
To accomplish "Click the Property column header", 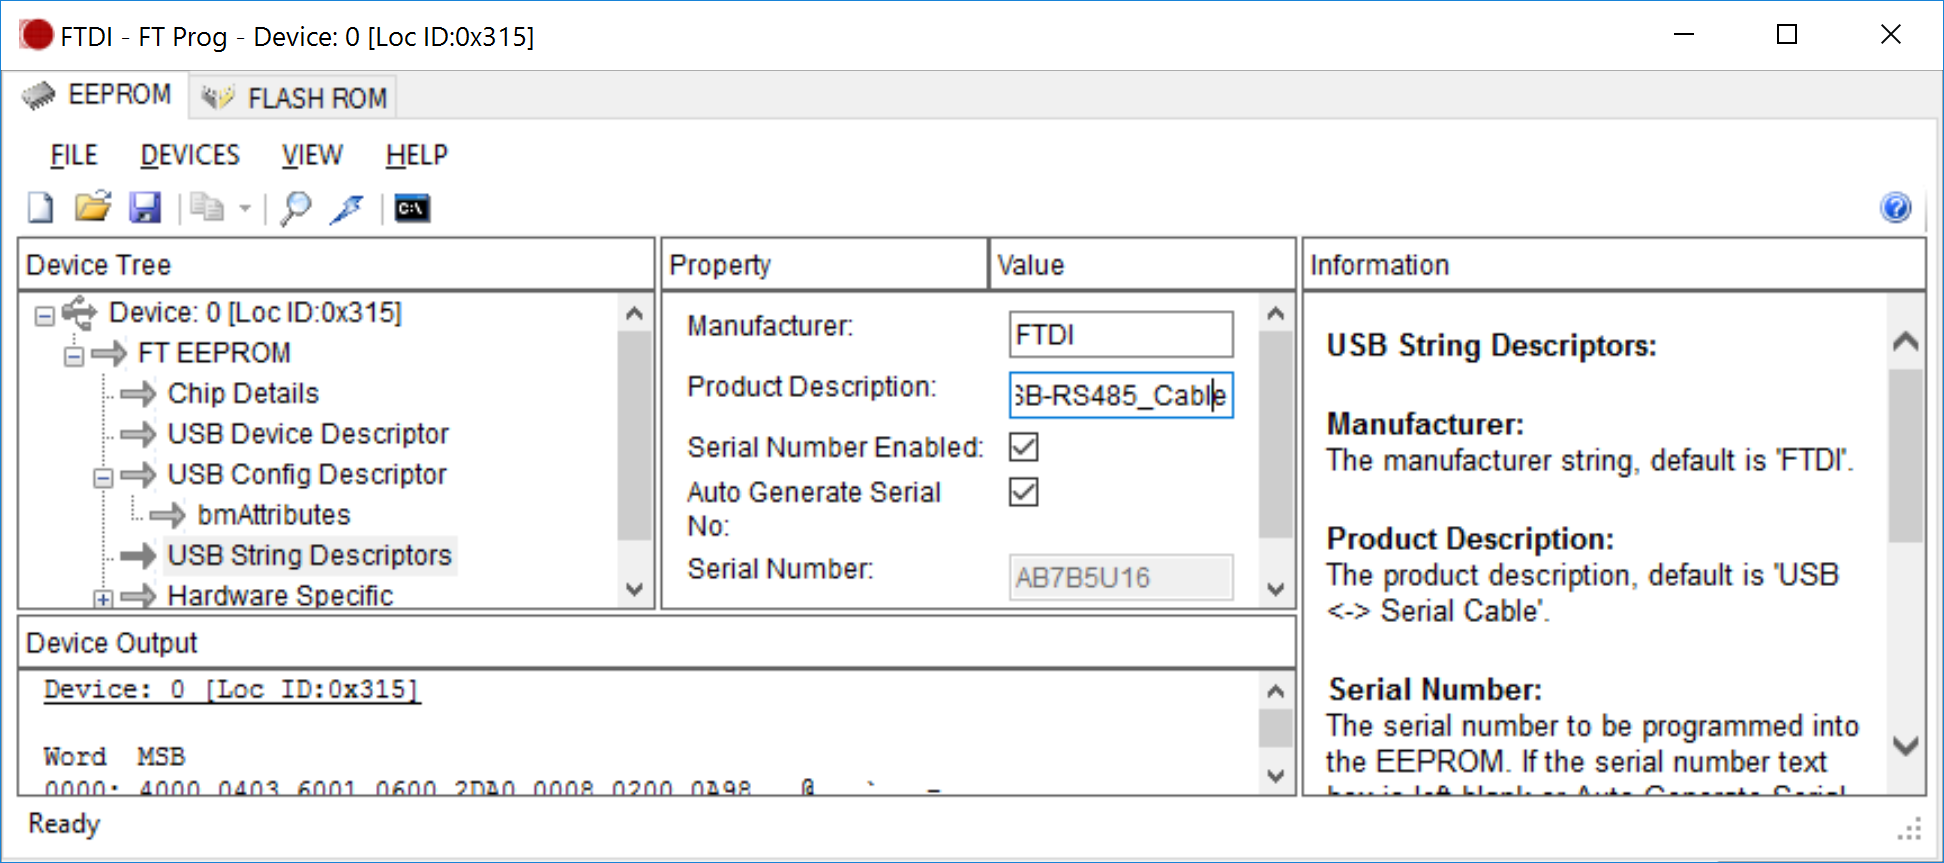I will [824, 265].
